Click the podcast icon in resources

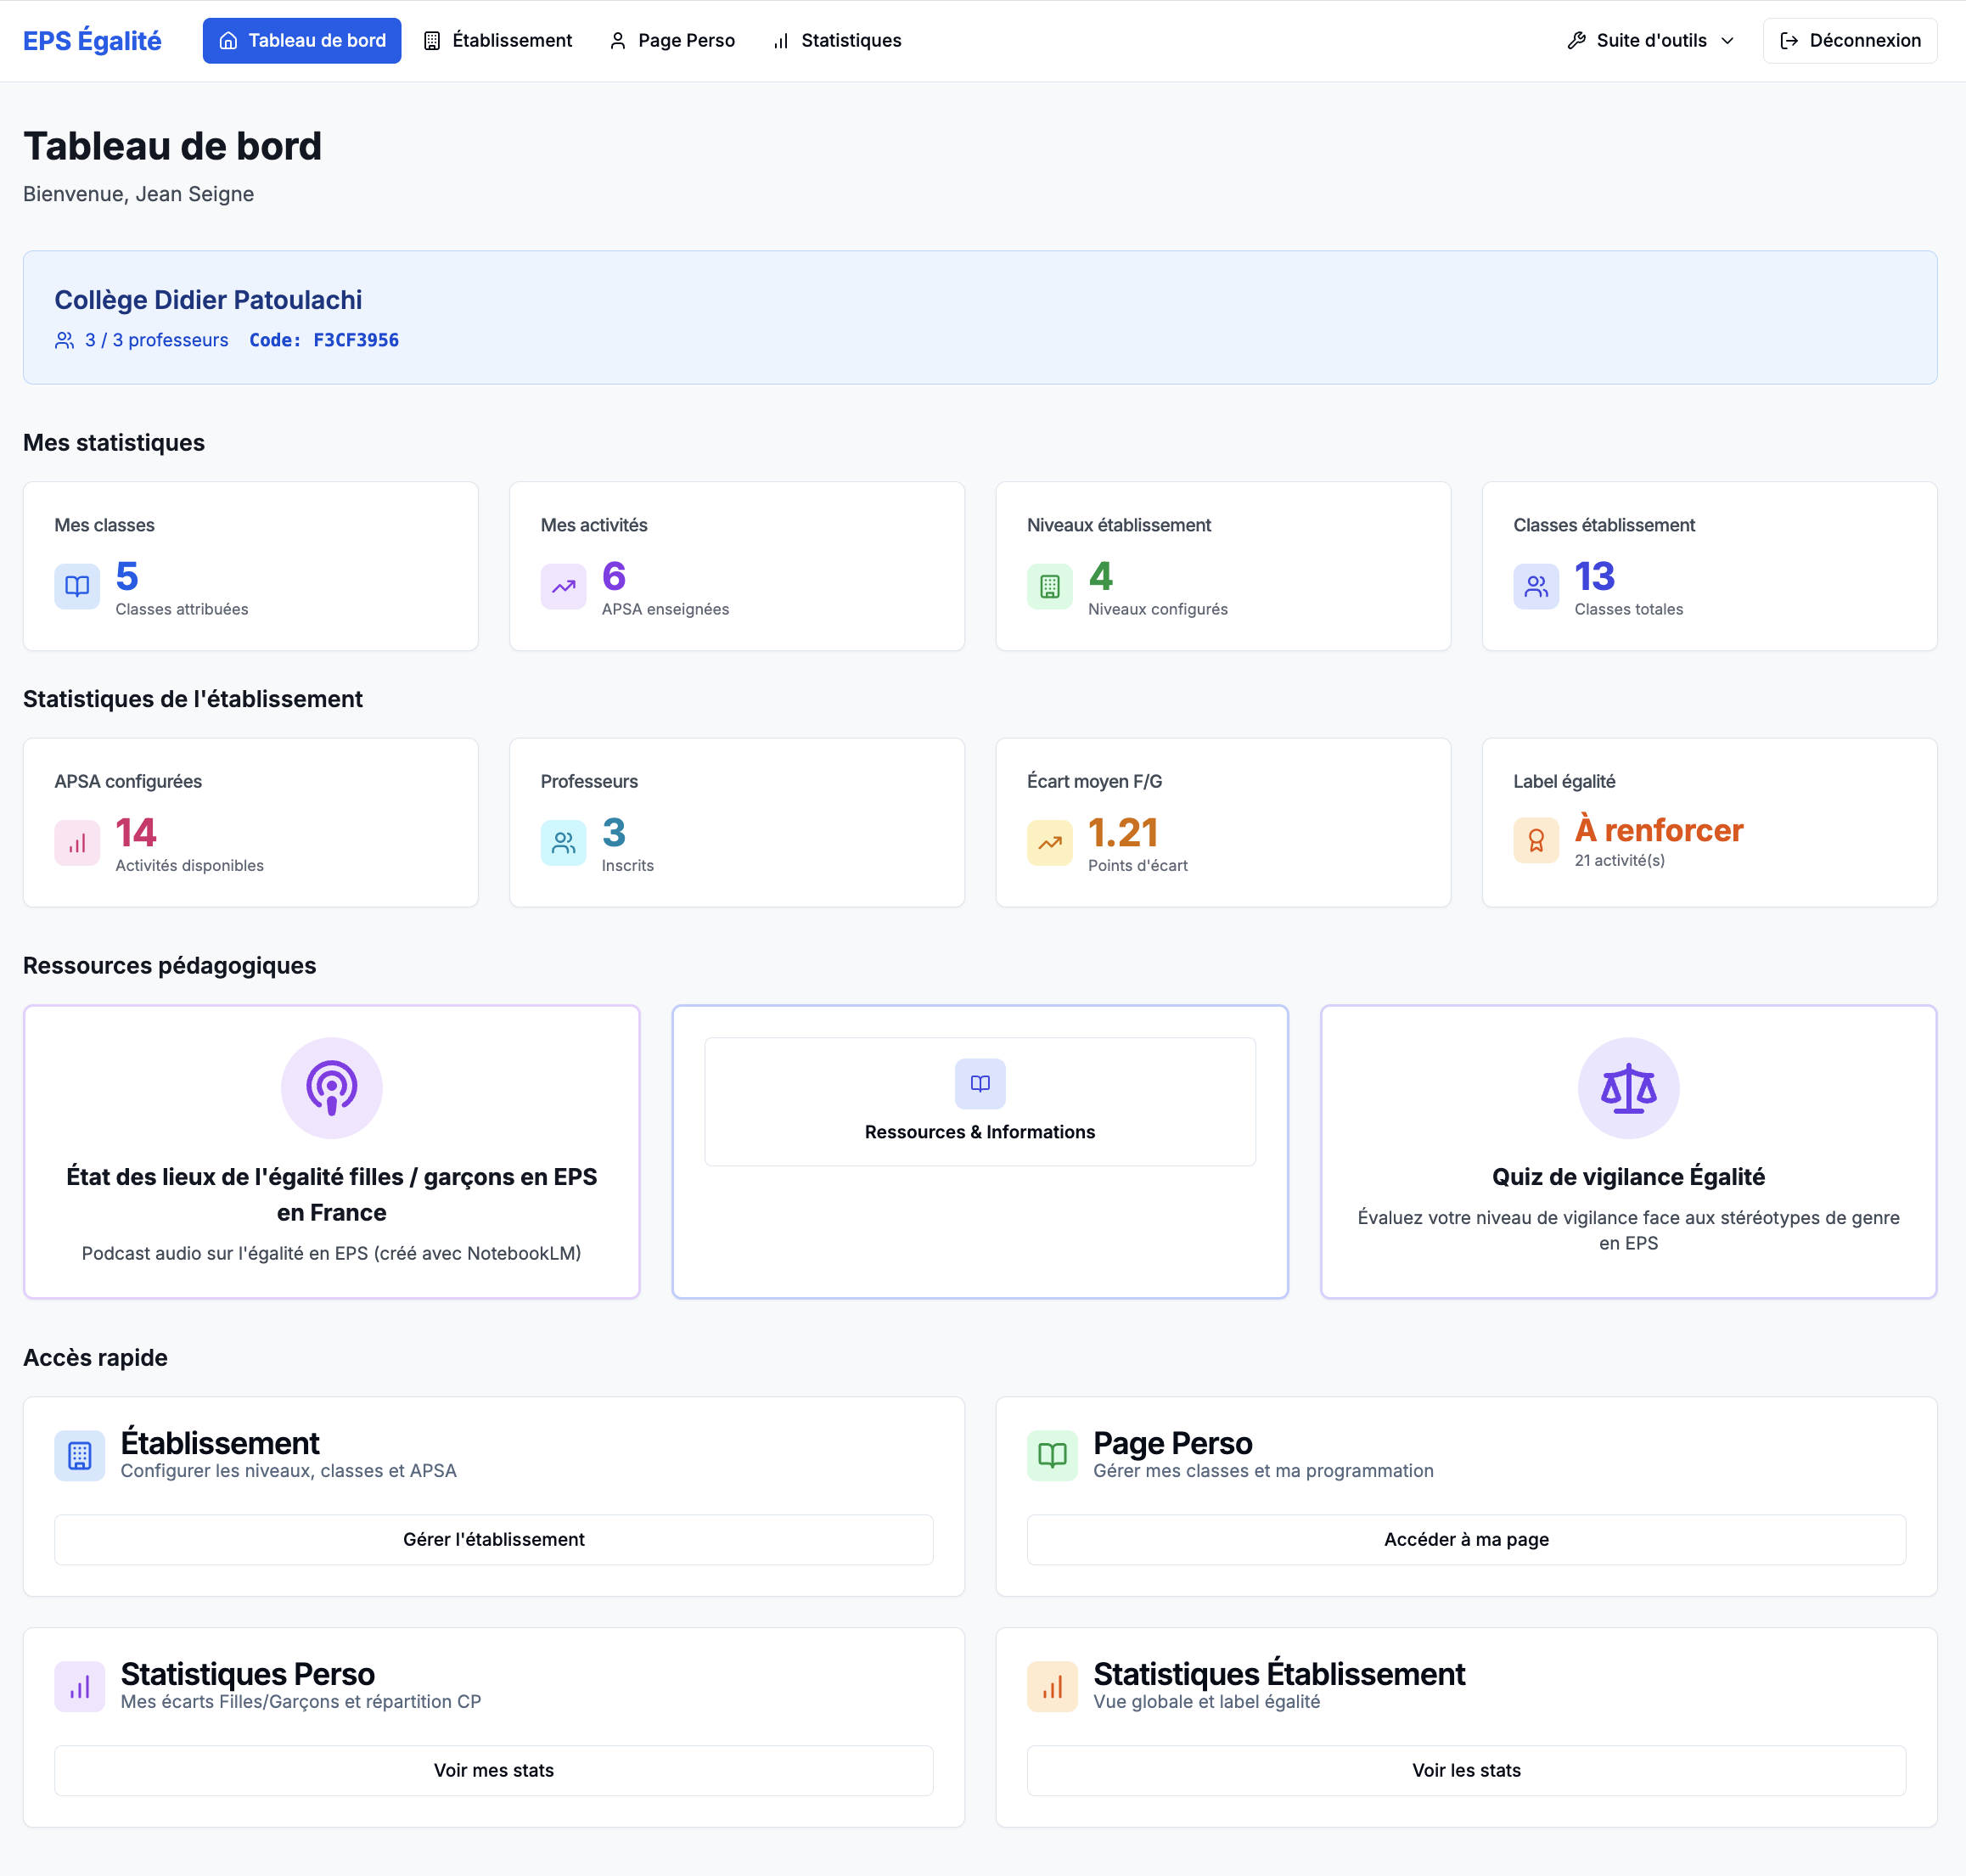(x=331, y=1087)
